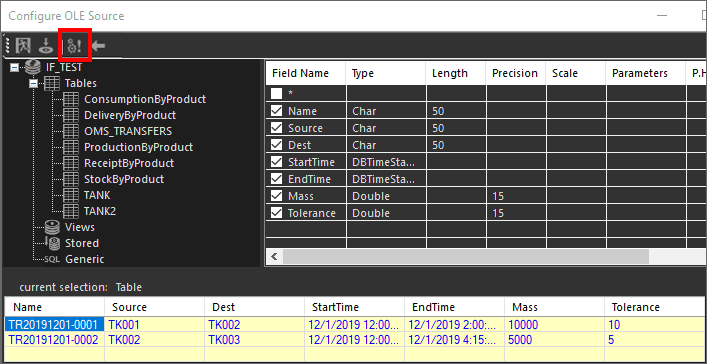Screen dimensions: 707x364
Task: Click the field grid horizontal scrollbar thumb
Action: (466, 257)
